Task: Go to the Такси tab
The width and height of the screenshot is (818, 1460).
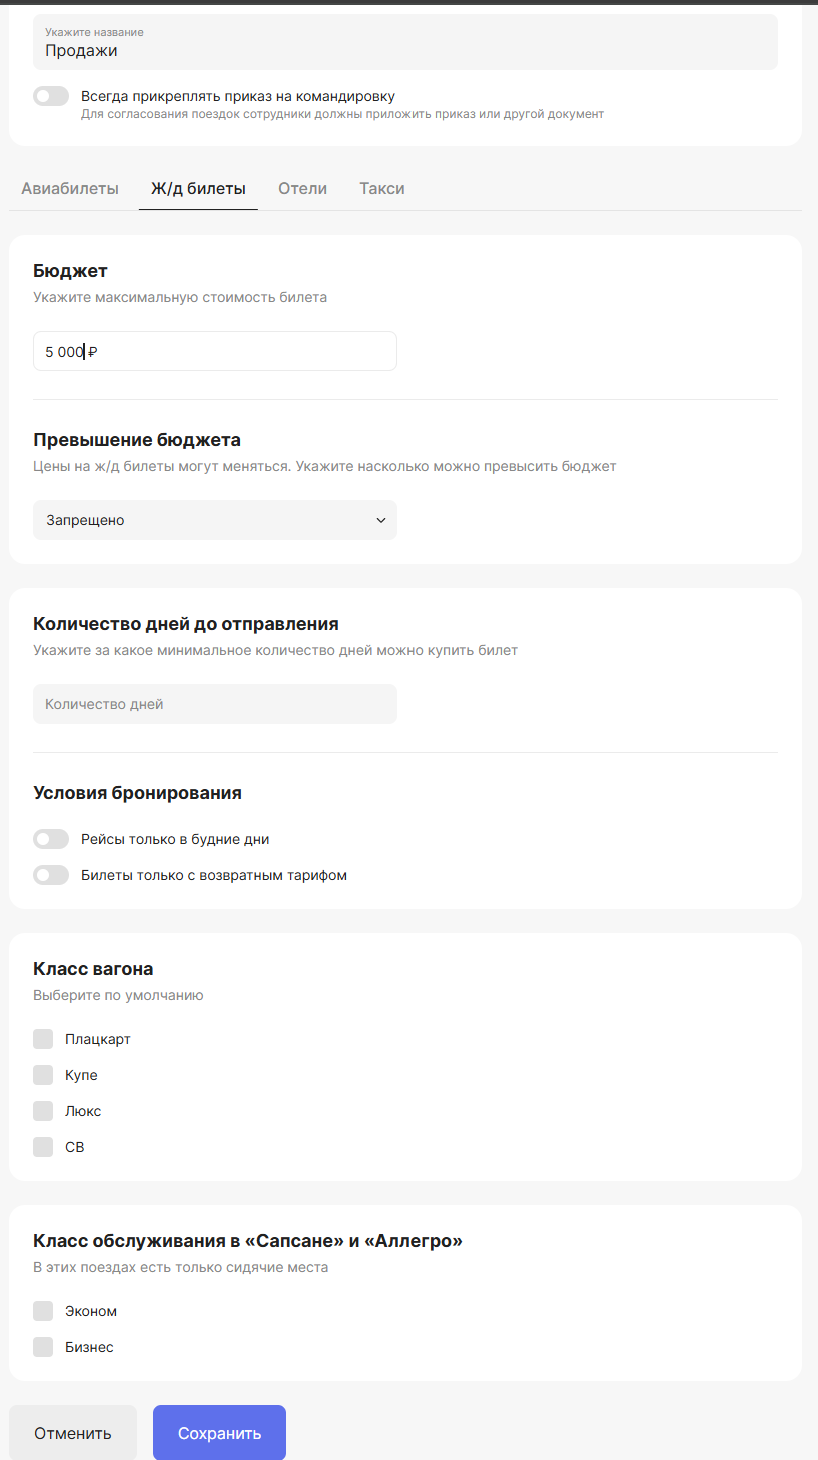Action: [382, 188]
